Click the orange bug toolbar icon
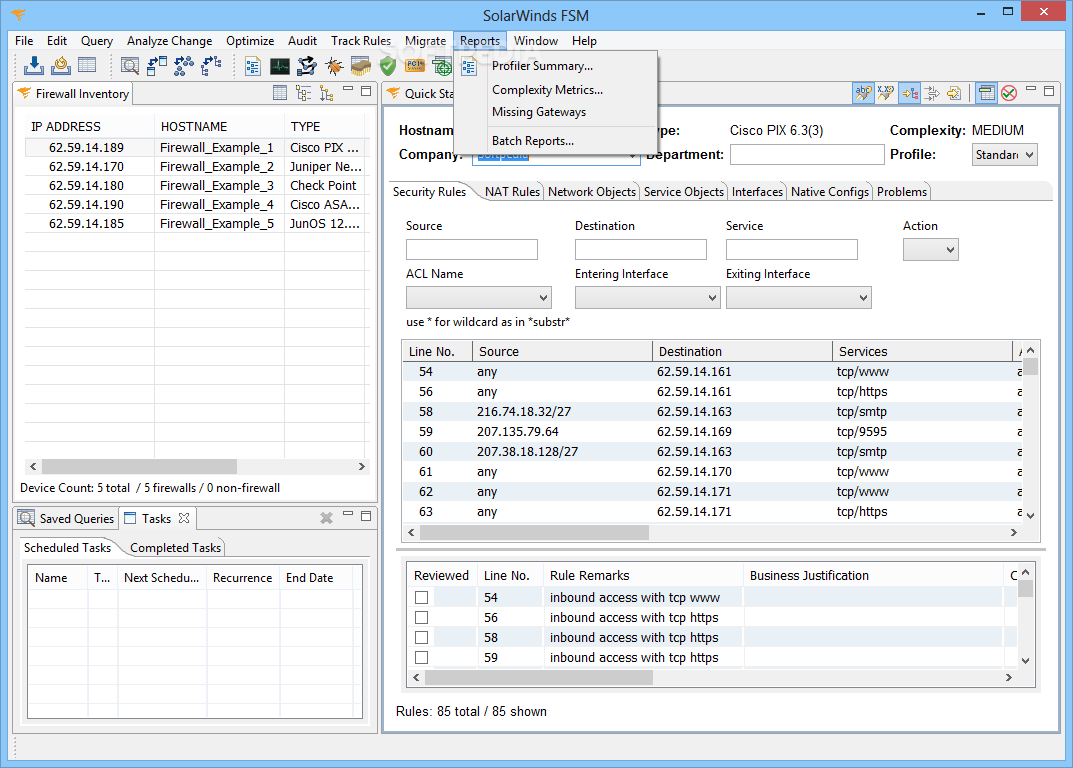Image resolution: width=1073 pixels, height=768 pixels. [334, 66]
